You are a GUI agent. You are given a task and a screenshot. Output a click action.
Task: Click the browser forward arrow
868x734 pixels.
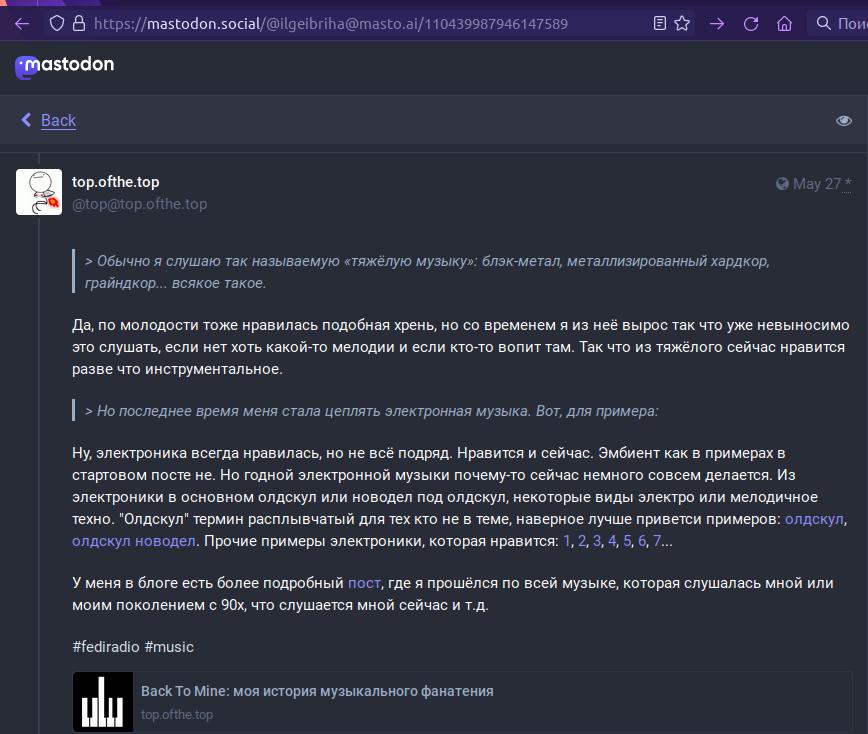pos(717,24)
